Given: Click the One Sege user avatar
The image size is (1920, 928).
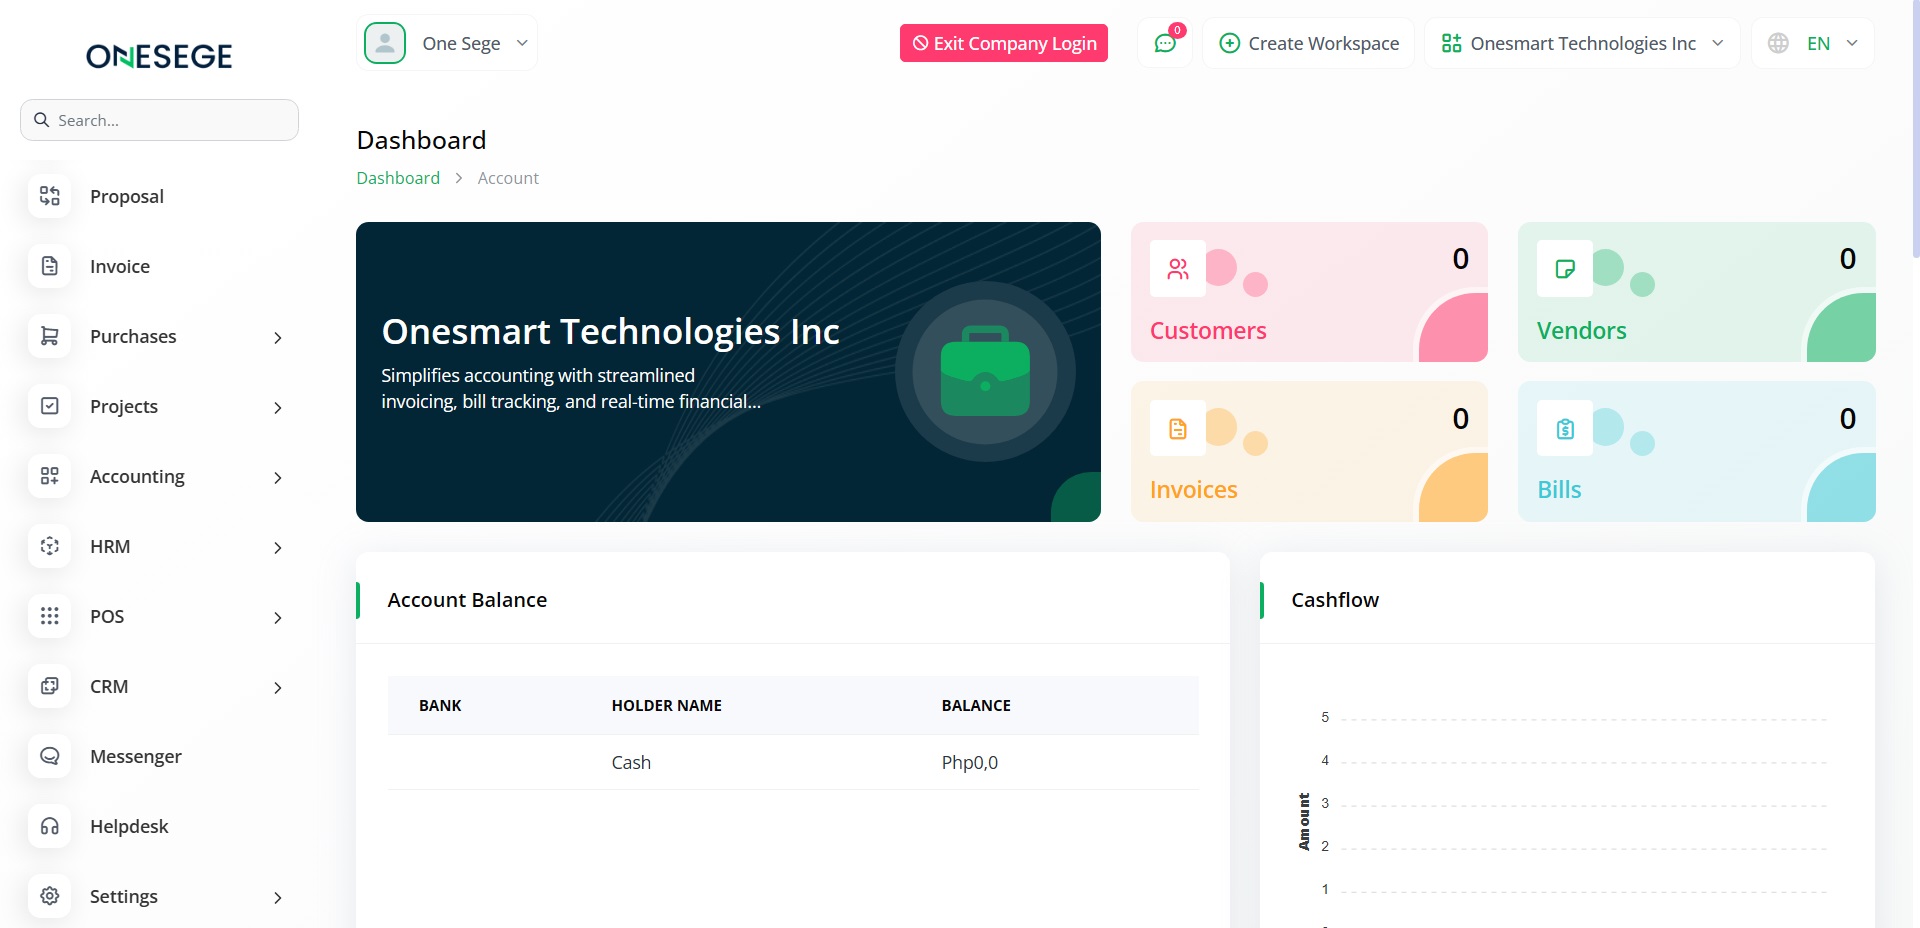Looking at the screenshot, I should point(385,43).
